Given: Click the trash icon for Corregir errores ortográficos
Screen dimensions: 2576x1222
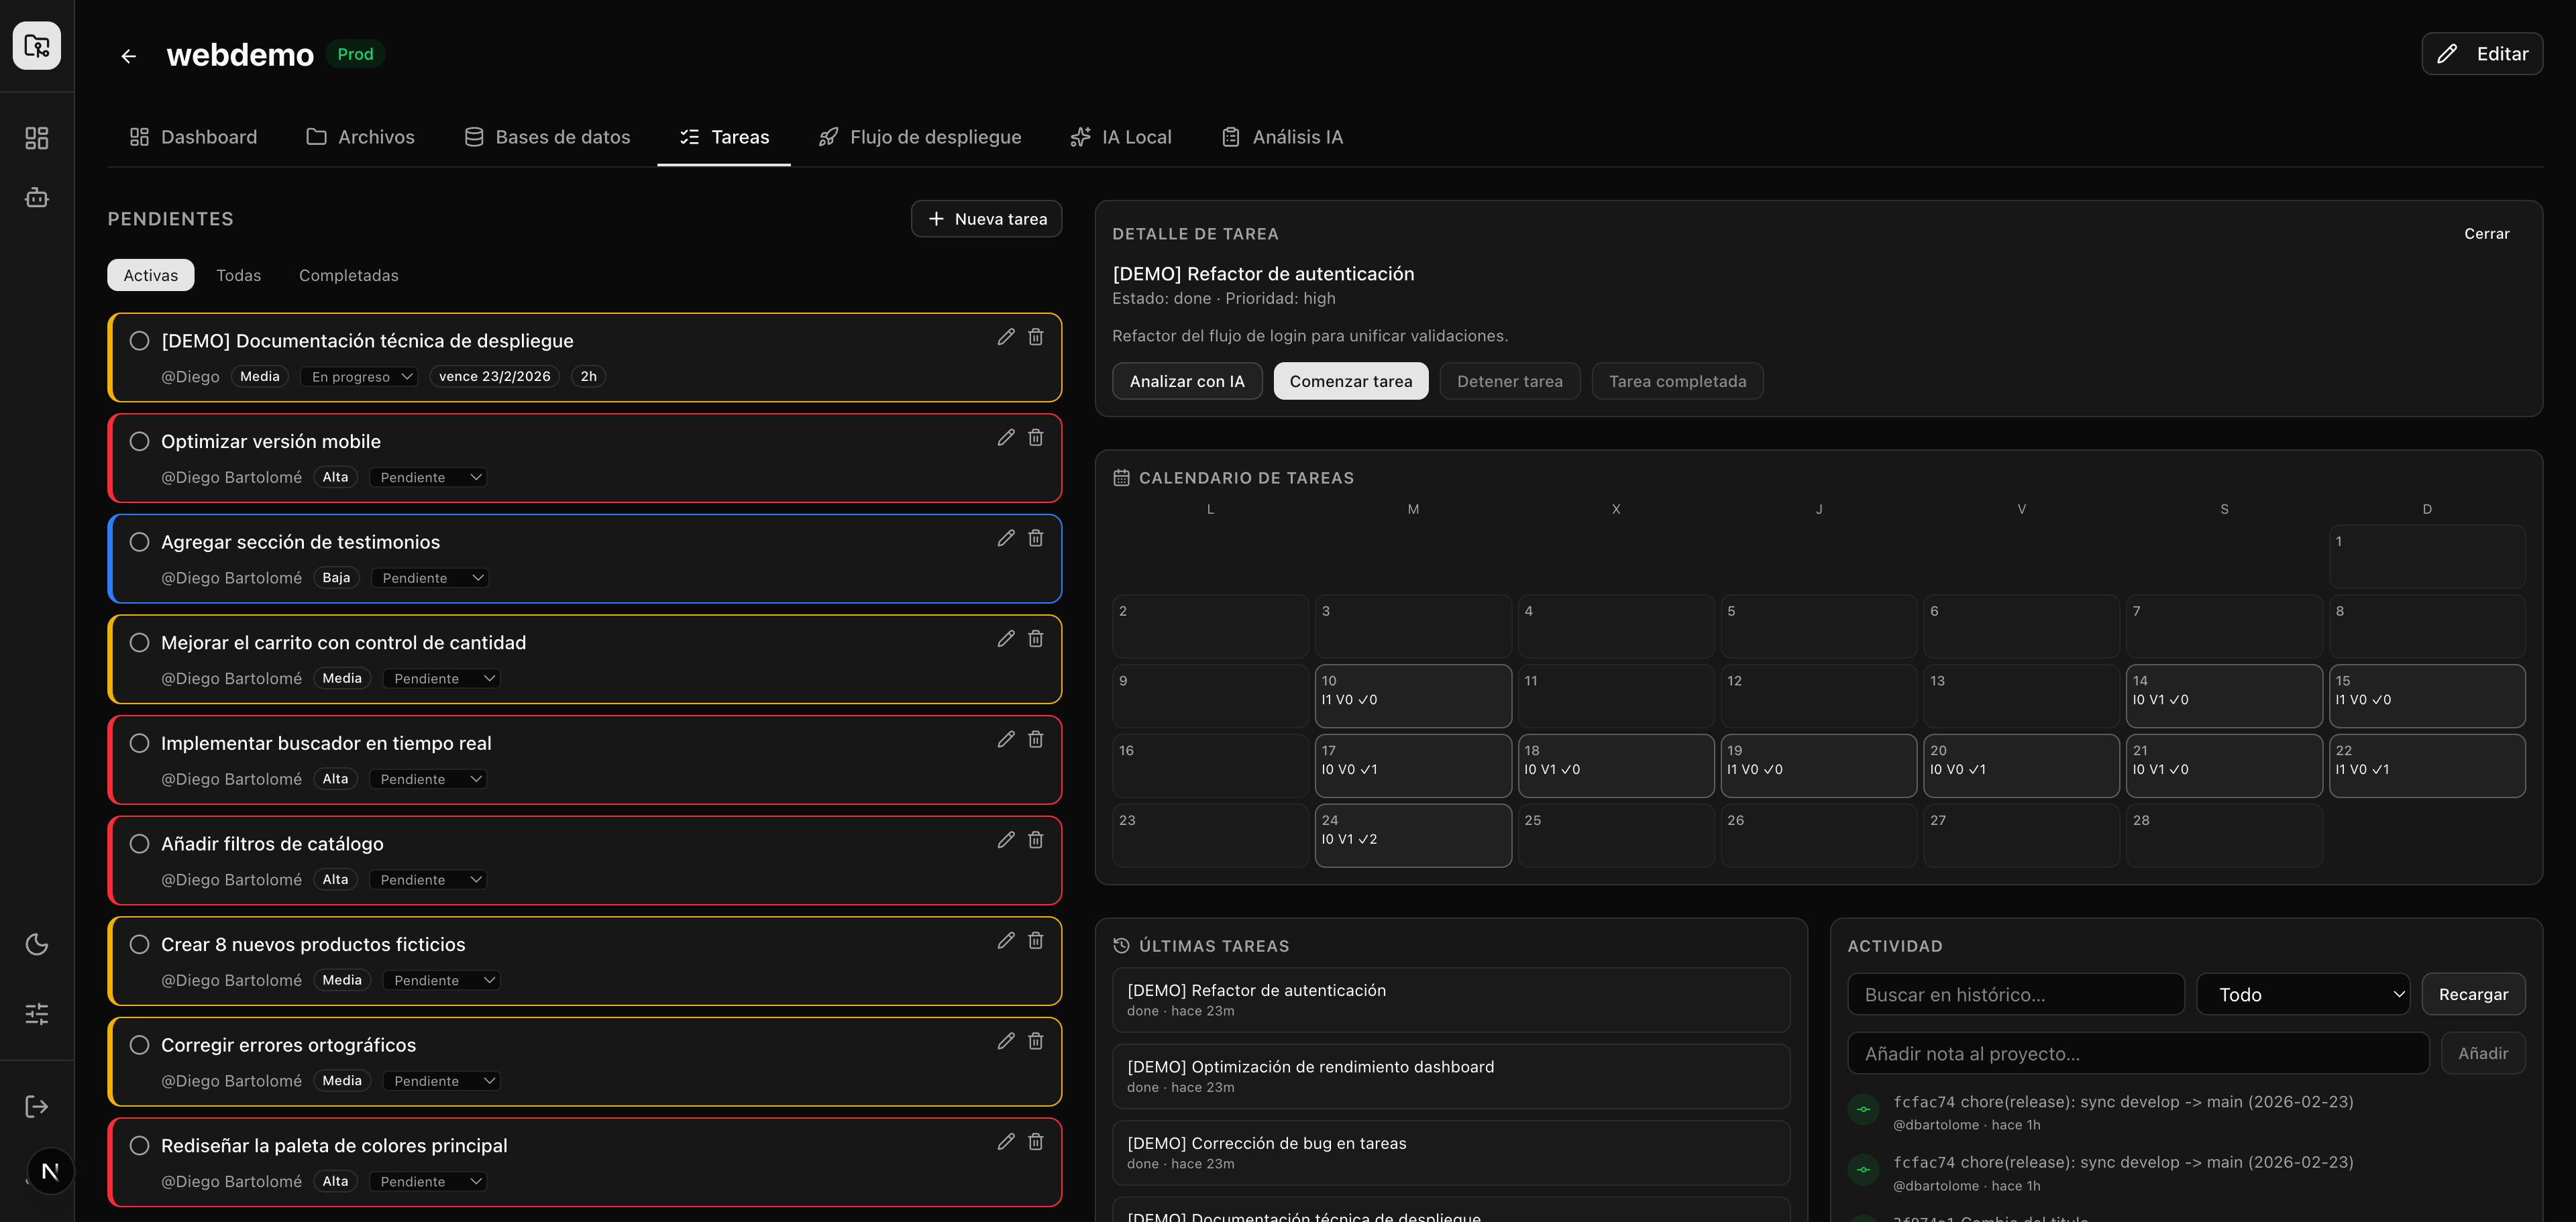Looking at the screenshot, I should tap(1036, 1041).
